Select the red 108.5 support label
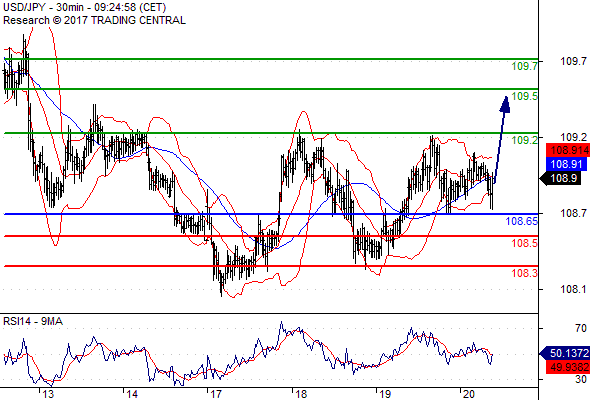This screenshot has height=400, width=590. coord(524,243)
